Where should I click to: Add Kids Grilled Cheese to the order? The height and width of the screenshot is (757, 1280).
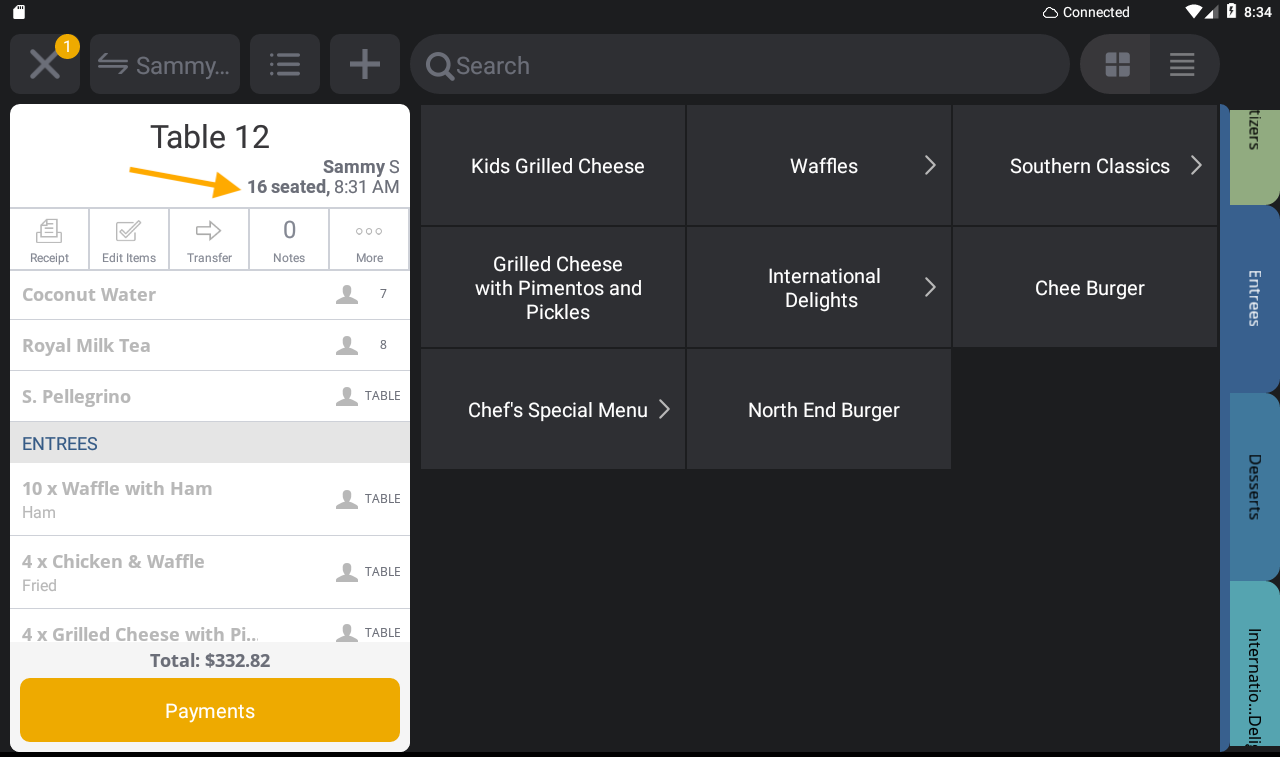(x=552, y=165)
